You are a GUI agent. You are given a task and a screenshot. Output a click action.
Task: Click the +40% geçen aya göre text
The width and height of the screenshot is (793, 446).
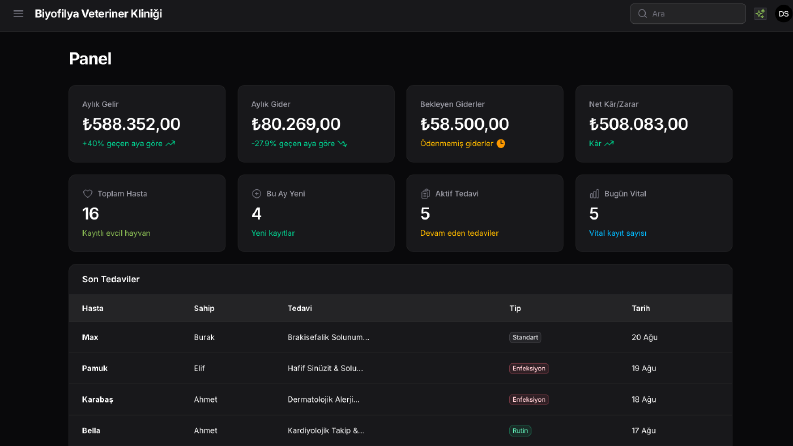tap(122, 144)
